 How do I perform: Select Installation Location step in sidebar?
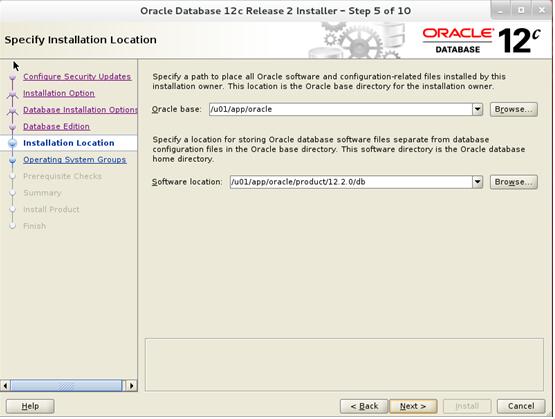pos(69,143)
